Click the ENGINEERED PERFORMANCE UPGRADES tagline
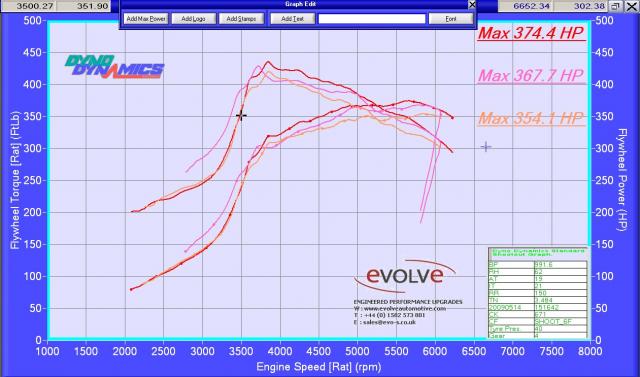640x377 pixels. tap(408, 302)
